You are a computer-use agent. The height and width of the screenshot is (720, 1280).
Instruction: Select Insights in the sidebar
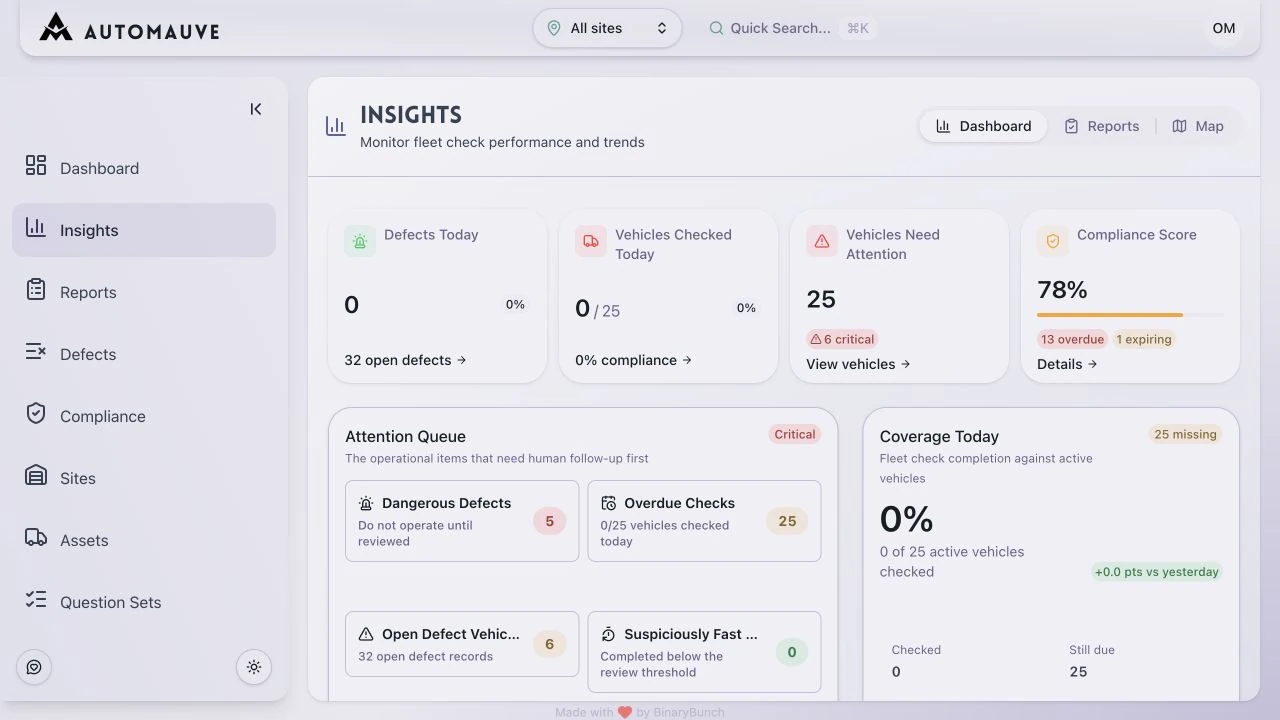[144, 230]
